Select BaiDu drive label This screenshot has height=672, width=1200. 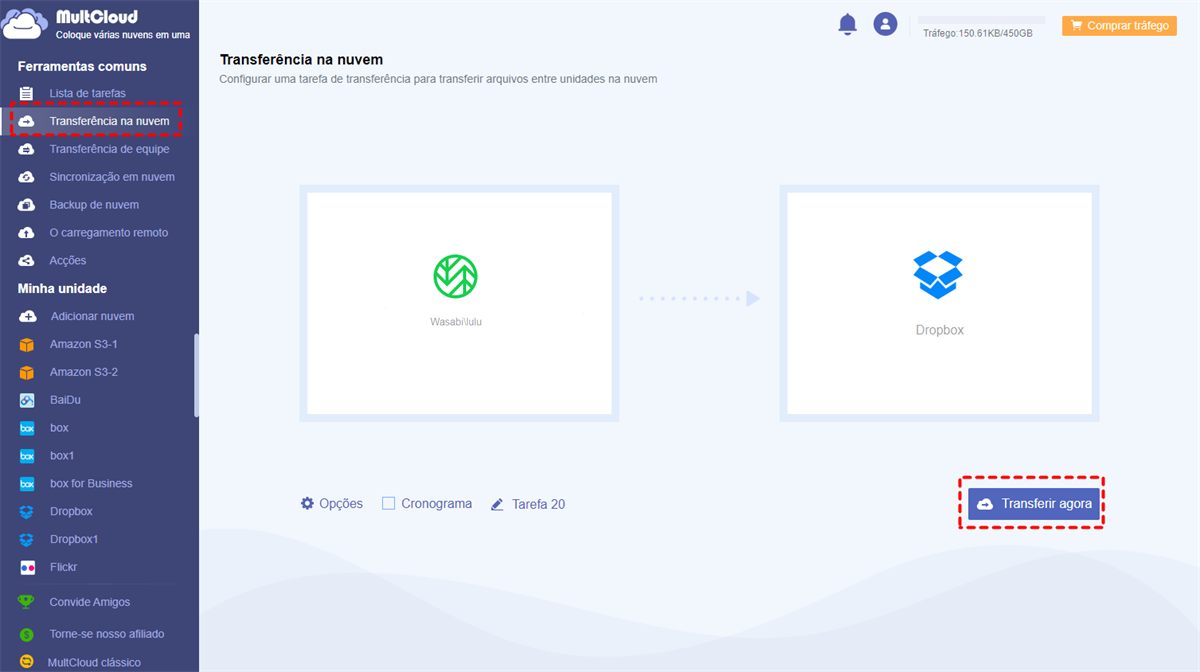click(66, 400)
